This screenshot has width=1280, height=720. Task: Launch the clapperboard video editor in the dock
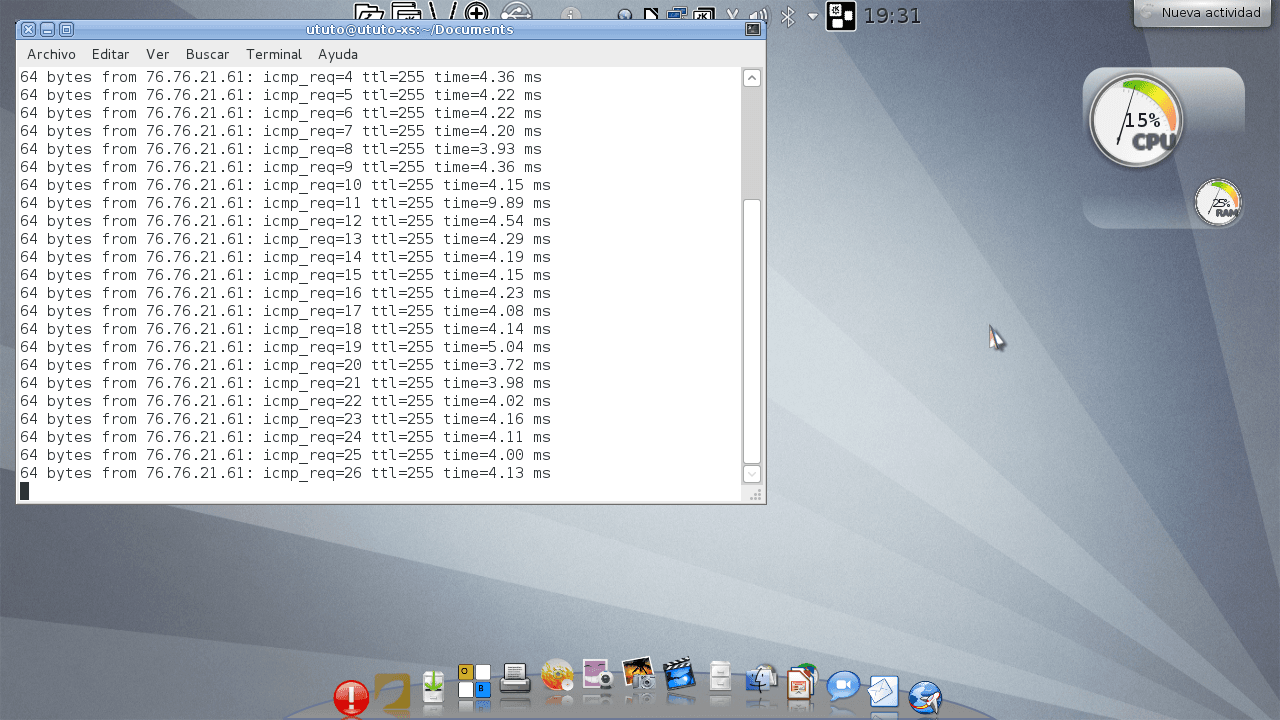[679, 674]
